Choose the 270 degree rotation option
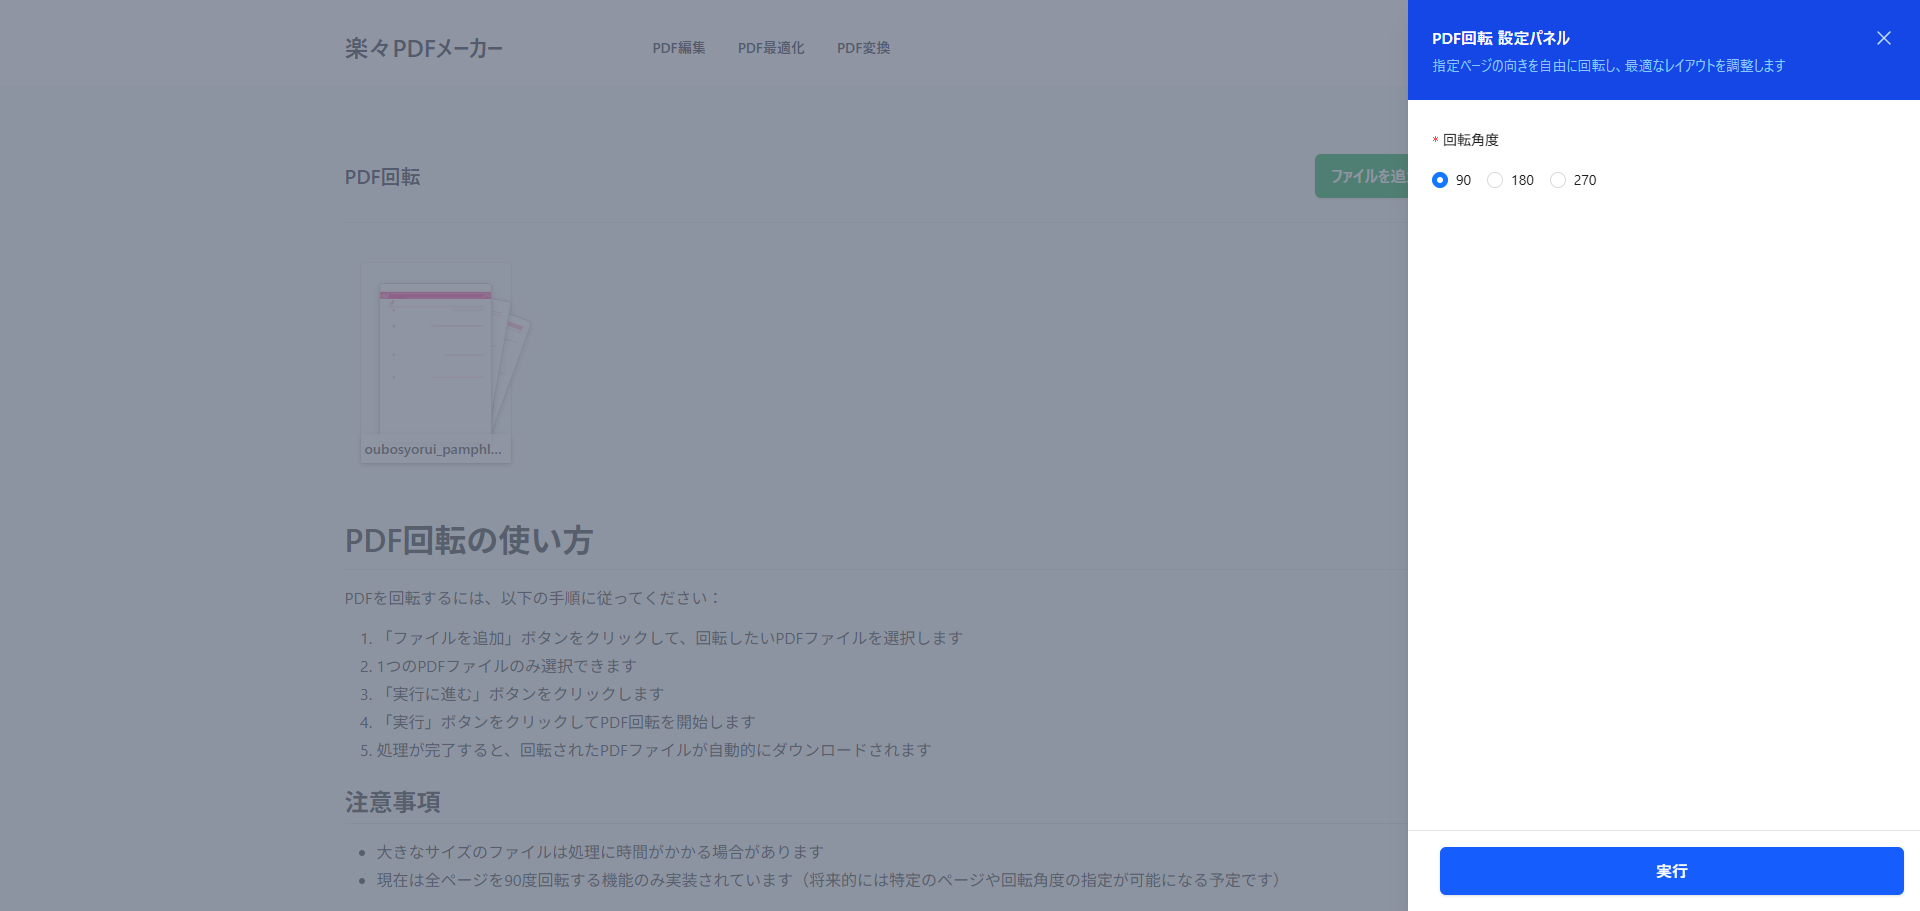Image resolution: width=1920 pixels, height=911 pixels. click(1558, 180)
